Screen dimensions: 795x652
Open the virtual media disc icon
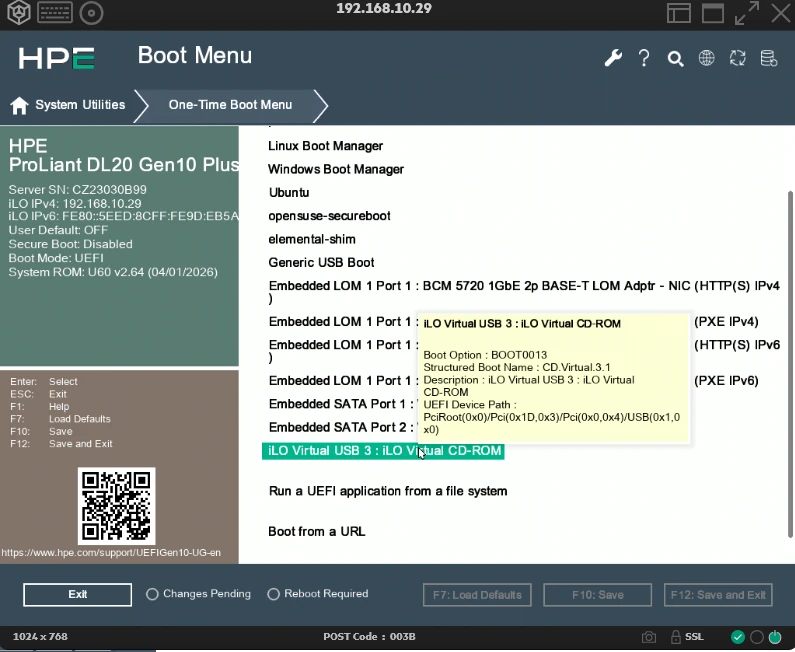coord(91,13)
